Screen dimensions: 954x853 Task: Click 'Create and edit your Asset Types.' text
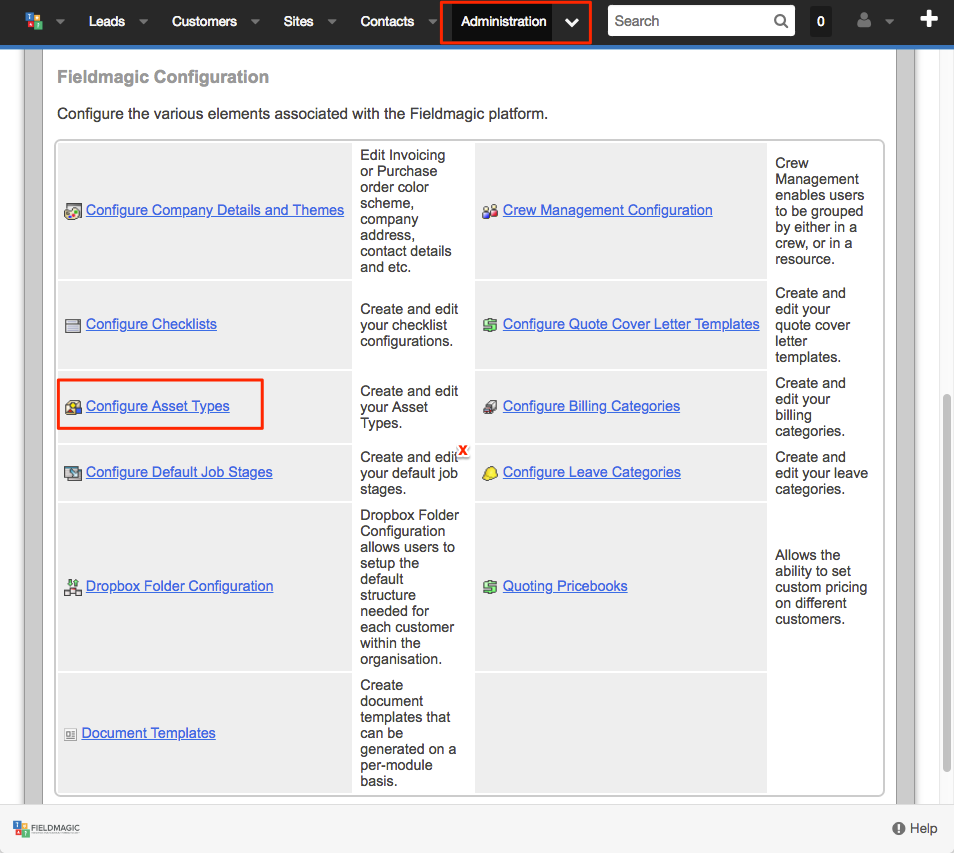[409, 407]
